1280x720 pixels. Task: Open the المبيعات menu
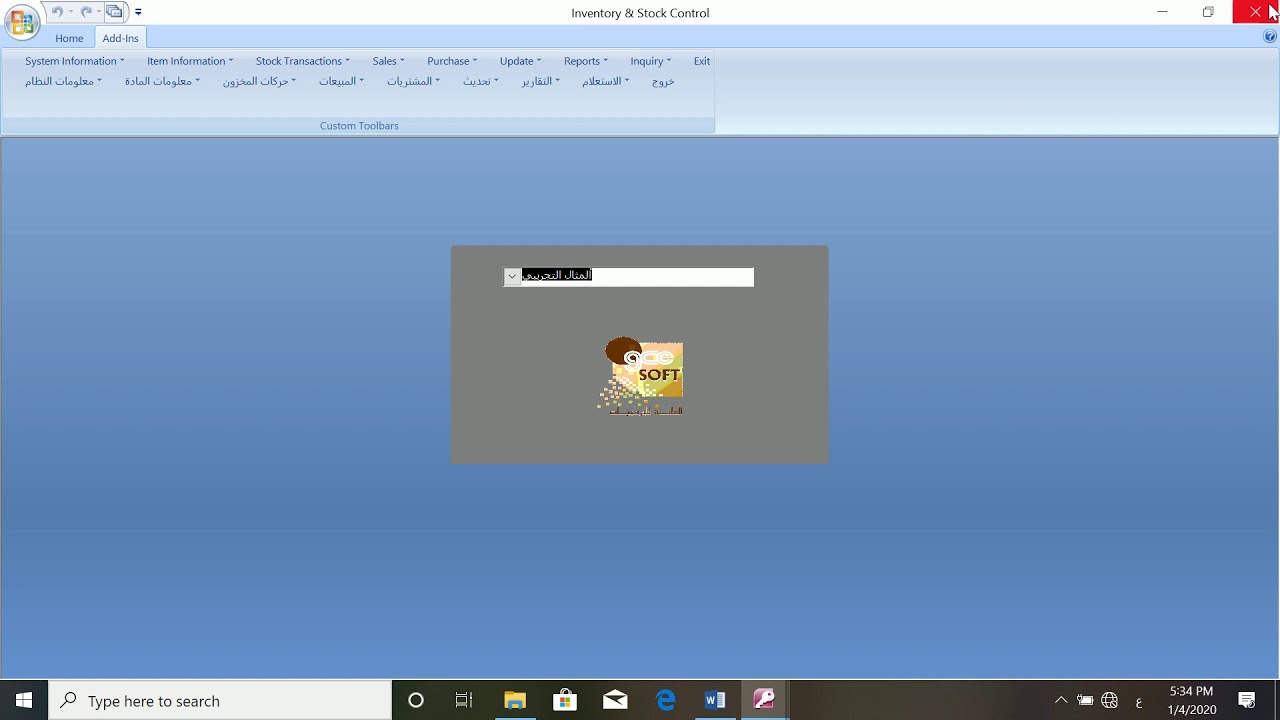point(342,81)
